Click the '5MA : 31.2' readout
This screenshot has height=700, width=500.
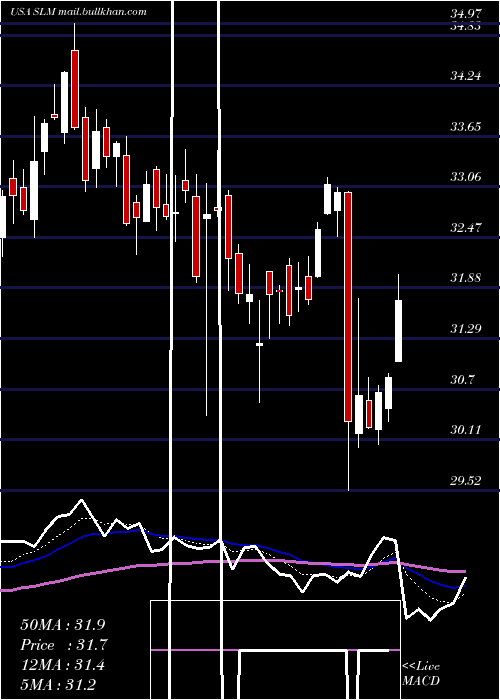pos(58,684)
